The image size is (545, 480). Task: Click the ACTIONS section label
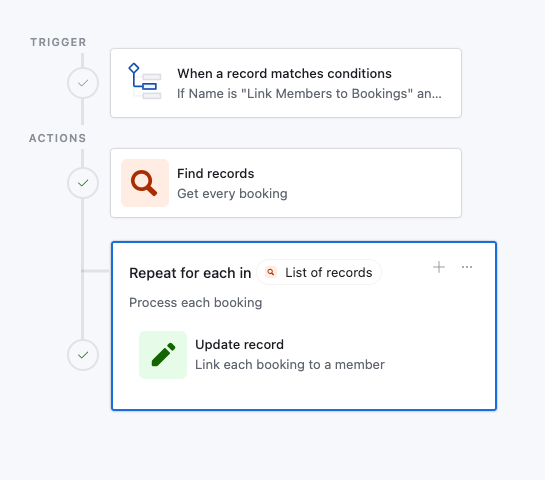[58, 138]
